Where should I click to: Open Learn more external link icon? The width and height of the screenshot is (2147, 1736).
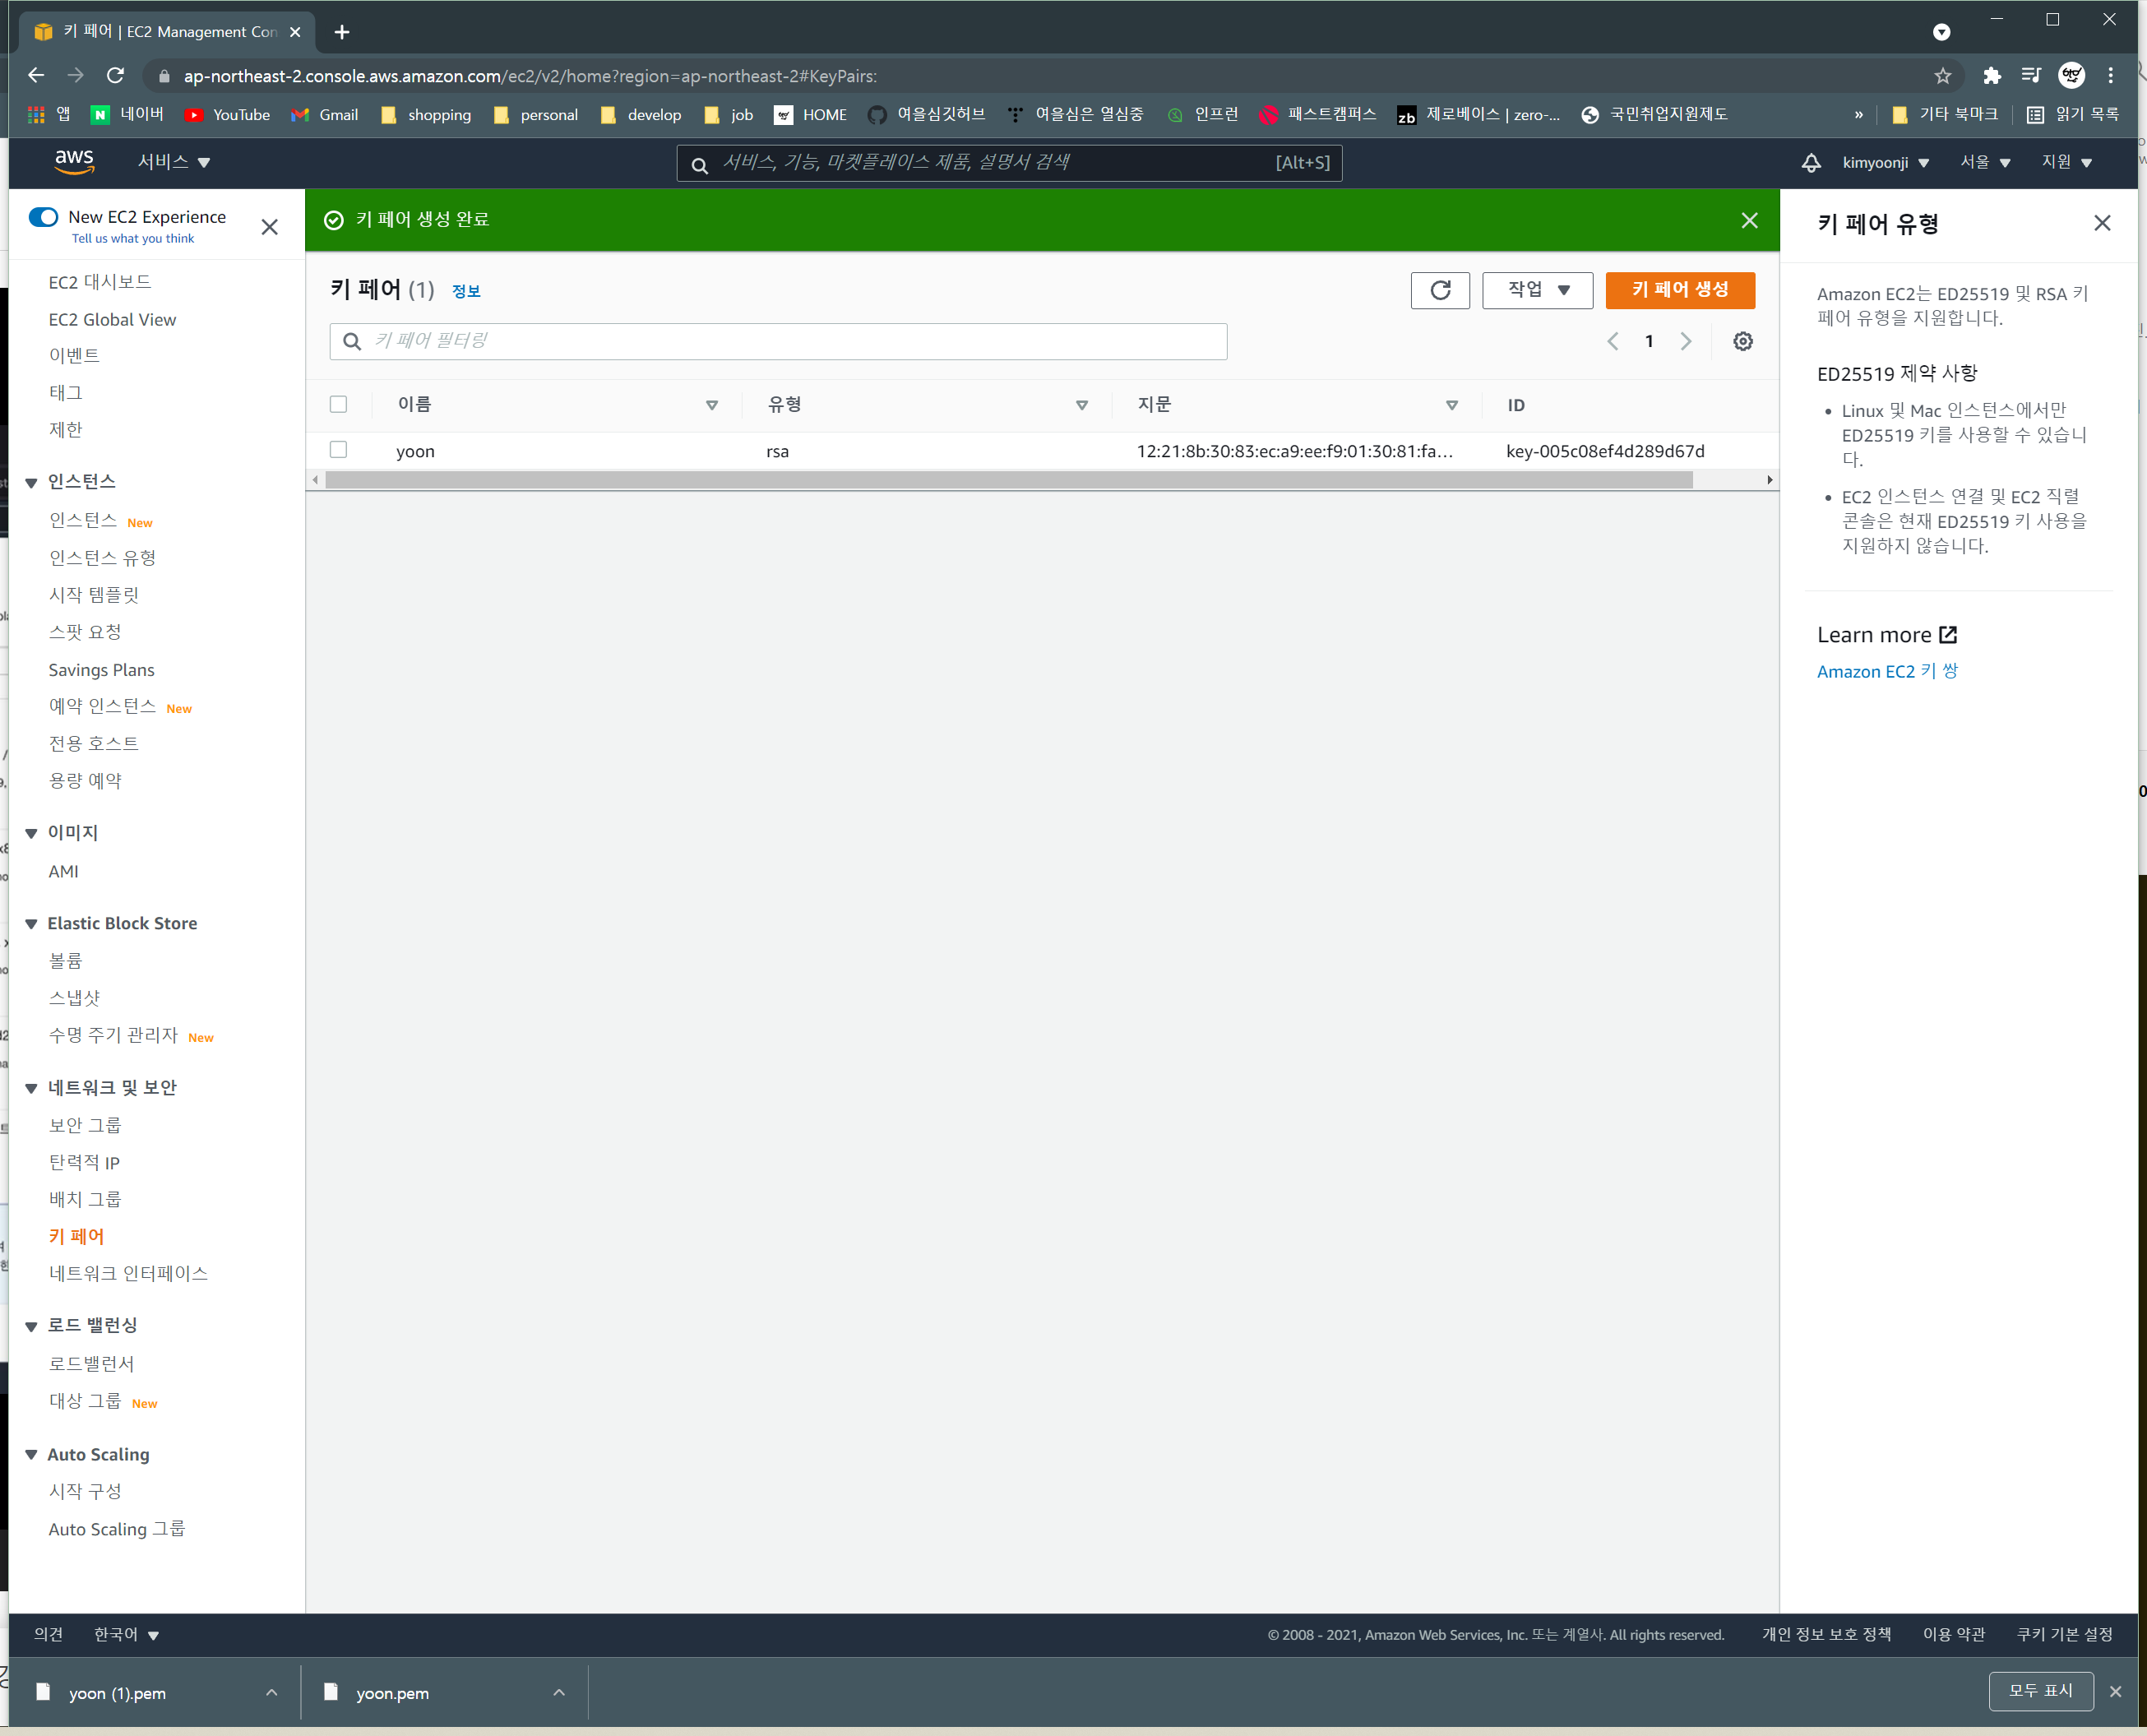(1947, 635)
